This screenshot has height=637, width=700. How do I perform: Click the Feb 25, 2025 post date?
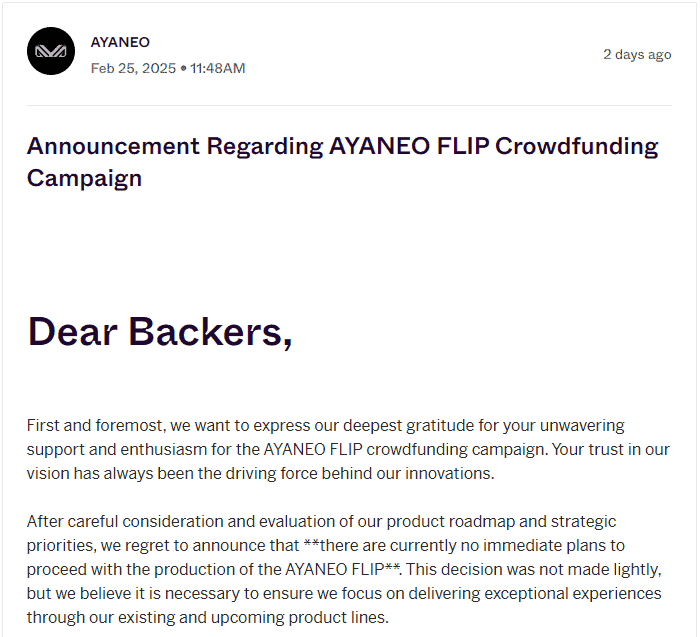coord(133,68)
